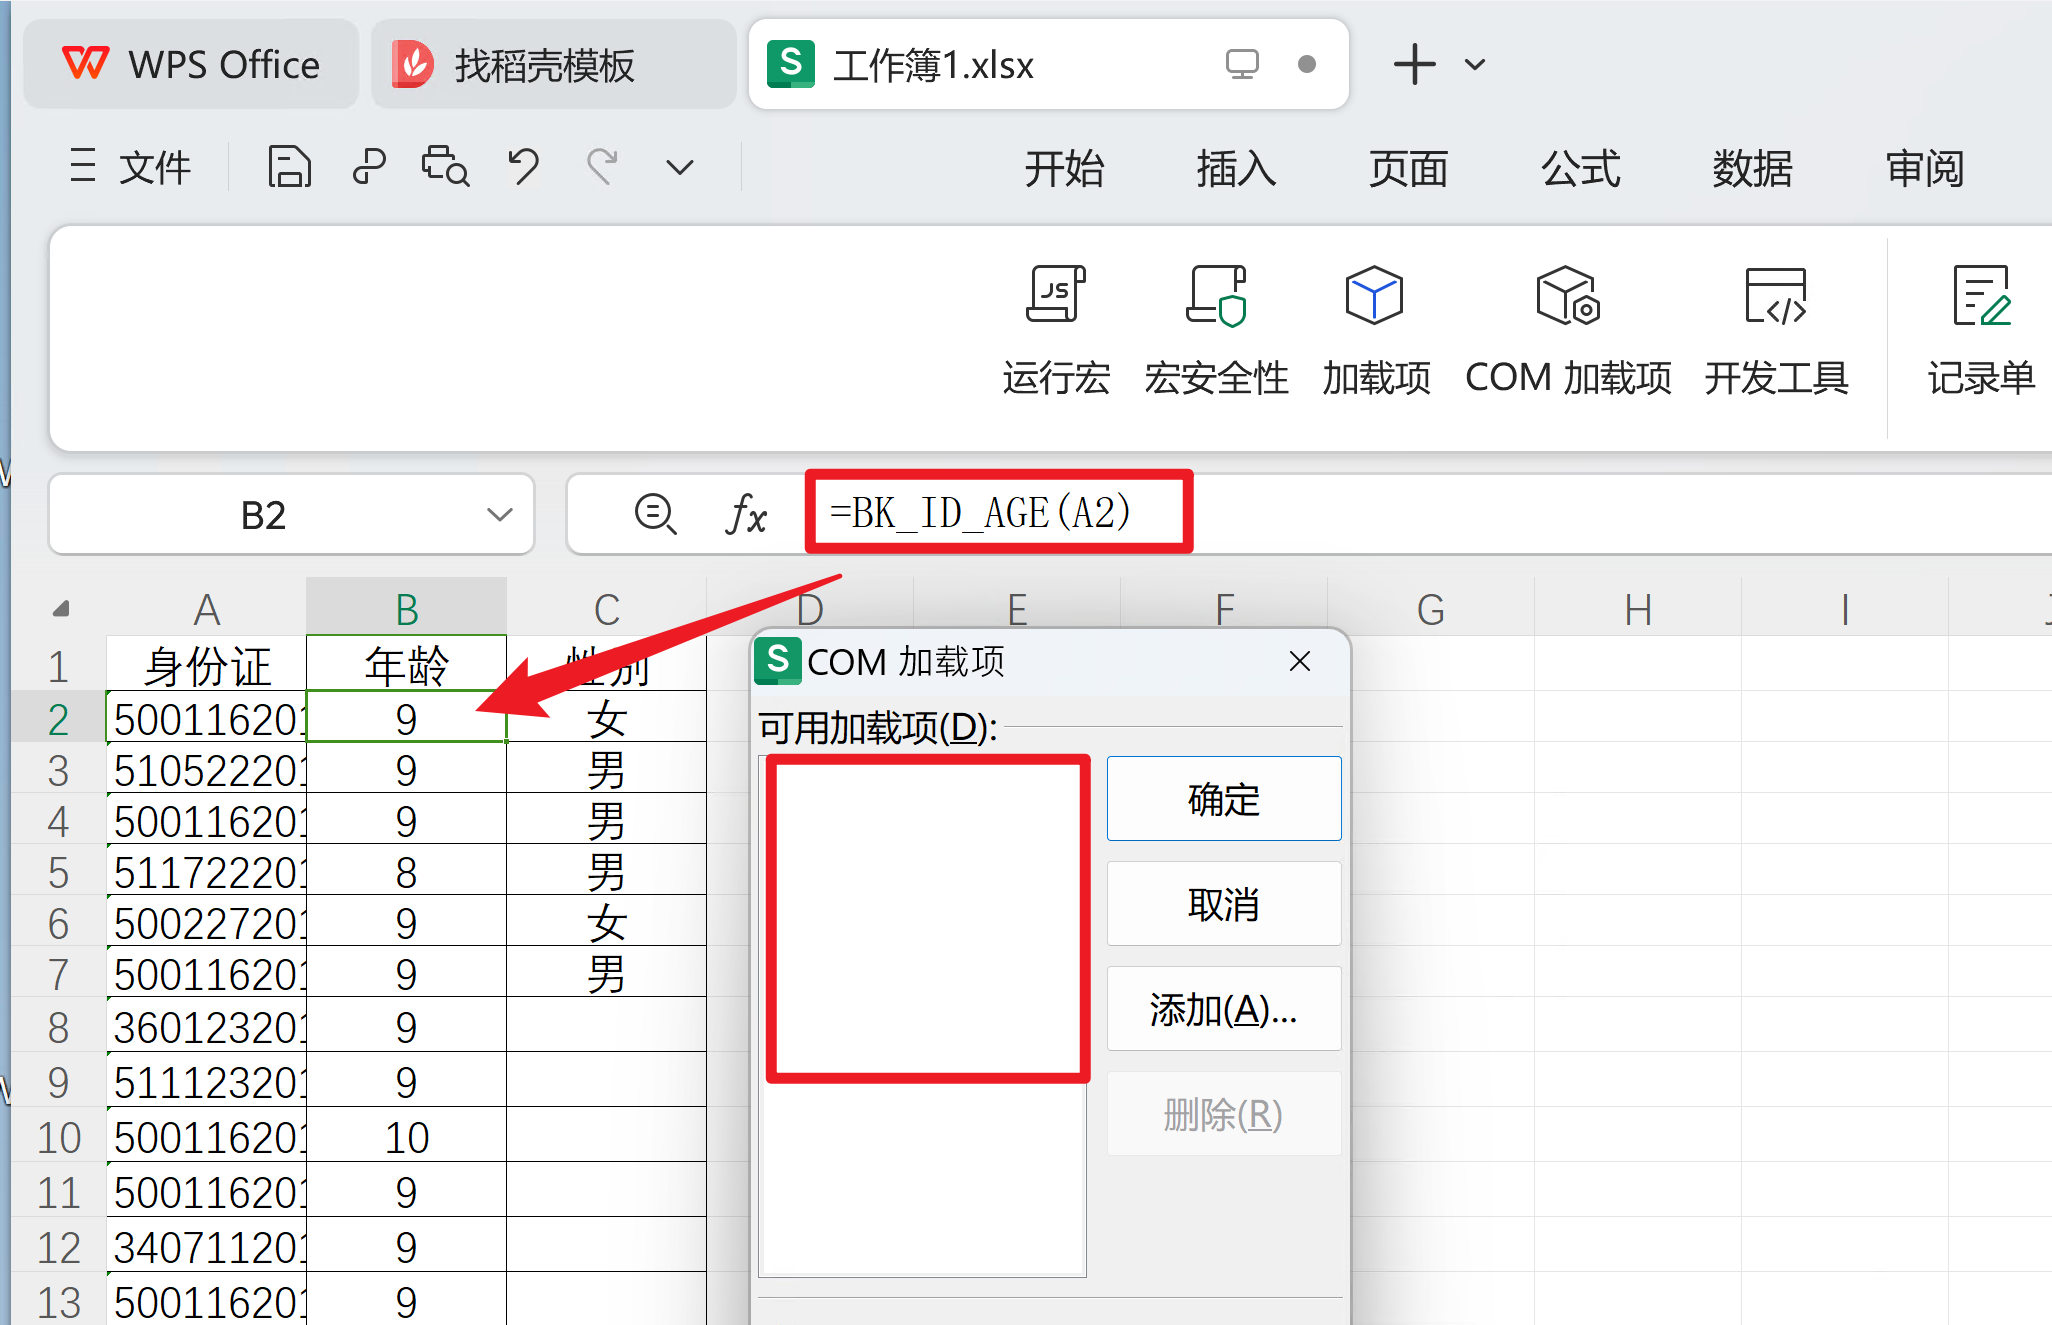Switch to the 找稻壳模板 tab
The image size is (2052, 1325).
(x=553, y=64)
